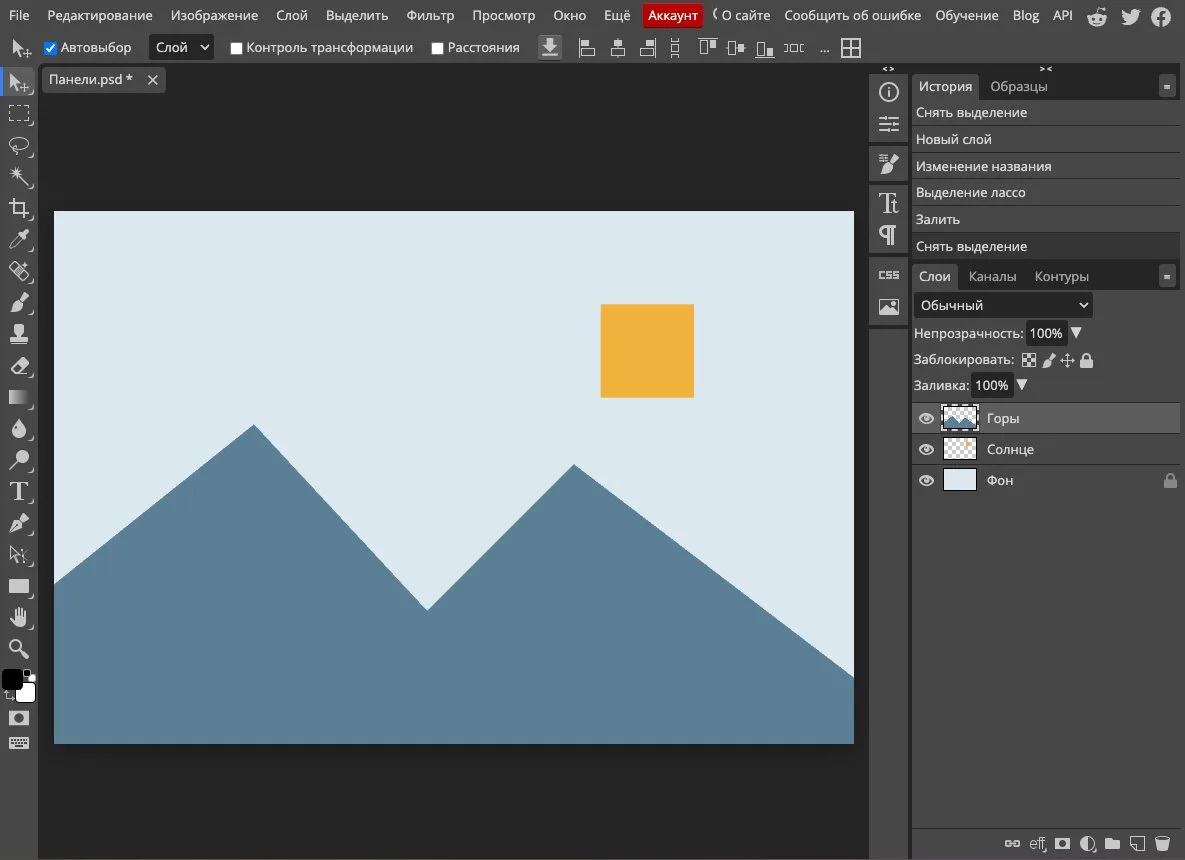
Task: Switch to the Образцы tab
Action: (x=1019, y=87)
